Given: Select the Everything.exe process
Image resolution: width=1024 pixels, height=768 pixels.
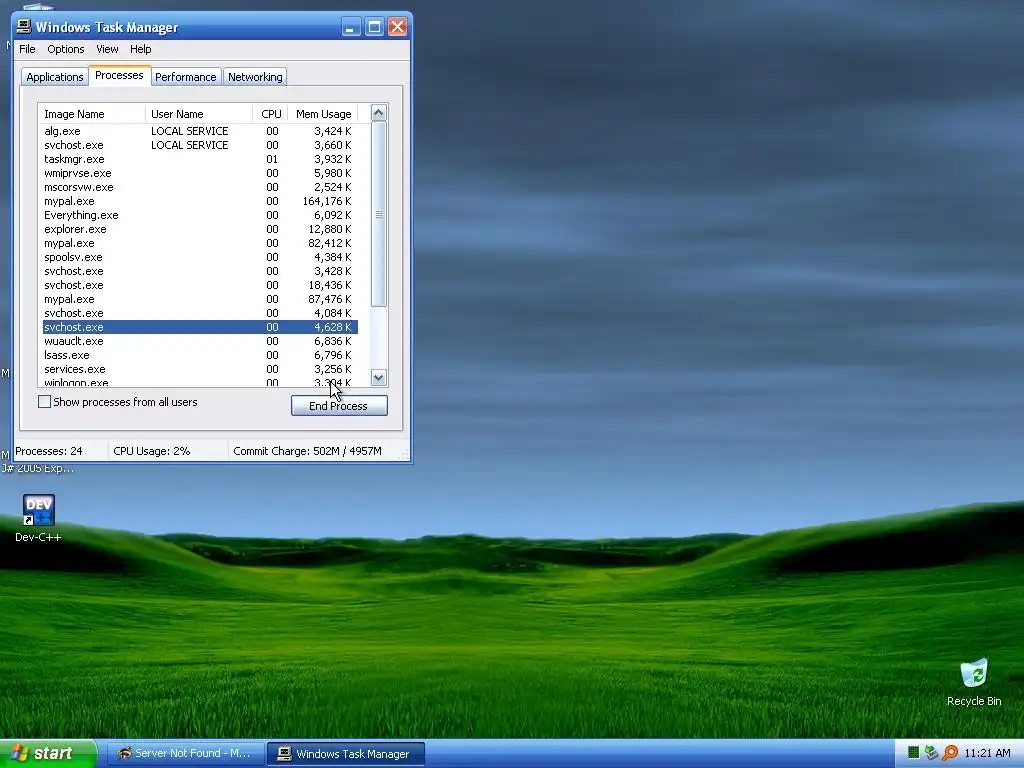Looking at the screenshot, I should [200, 216].
